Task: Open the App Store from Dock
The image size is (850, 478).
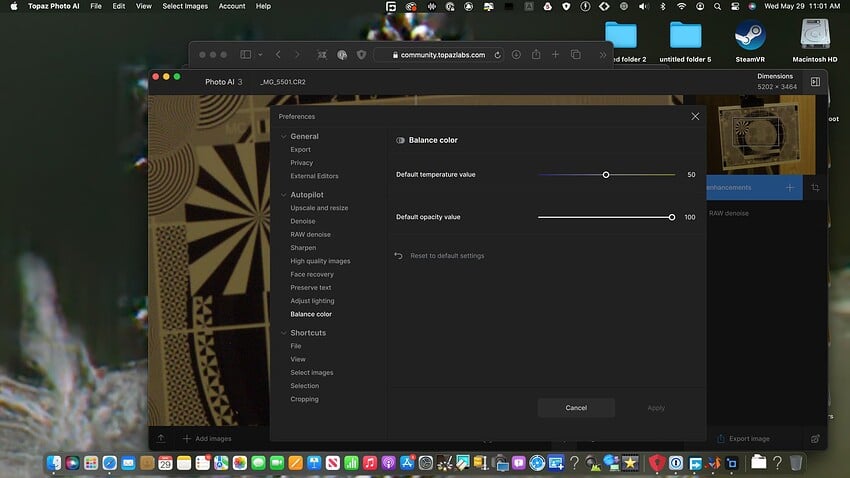Action: pos(407,463)
